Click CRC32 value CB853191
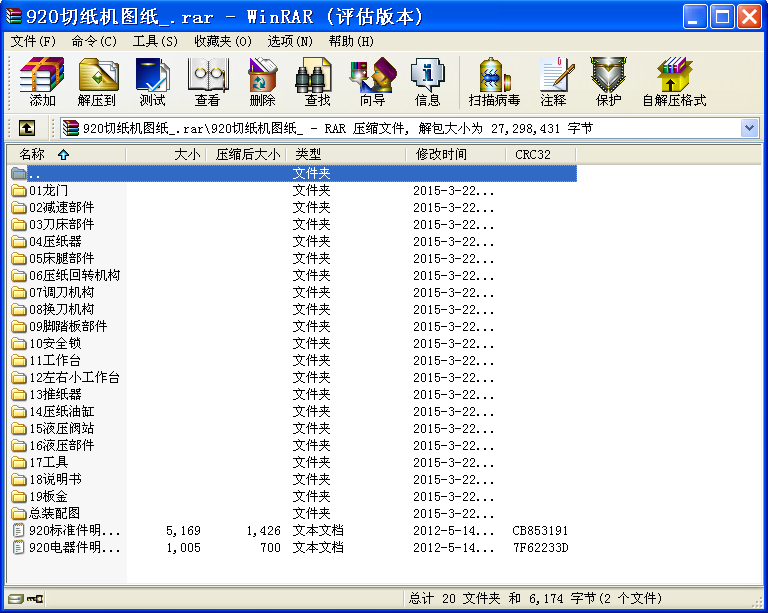This screenshot has width=768, height=613. [x=540, y=531]
